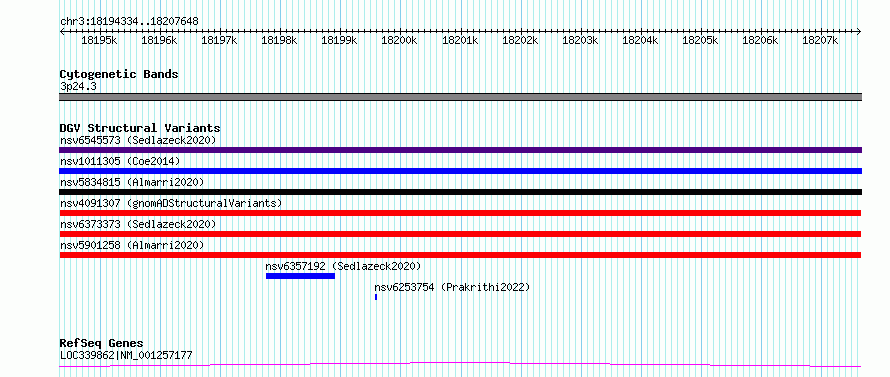This screenshot has width=890, height=377.
Task: Open the nsv5901258 (Almarri2020) label
Action: pyautogui.click(x=132, y=245)
